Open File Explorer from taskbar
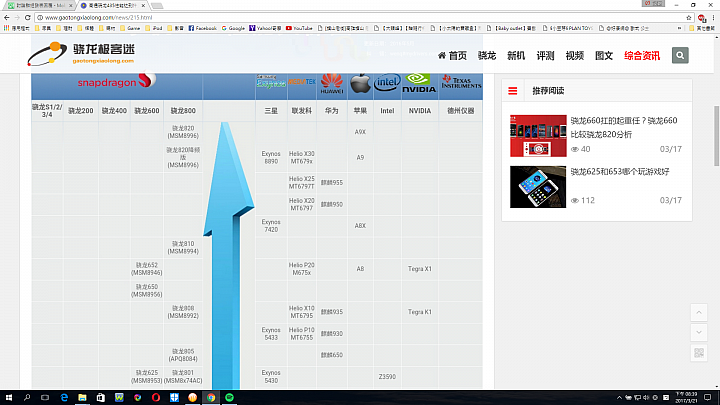This screenshot has height=405, width=720. point(82,398)
